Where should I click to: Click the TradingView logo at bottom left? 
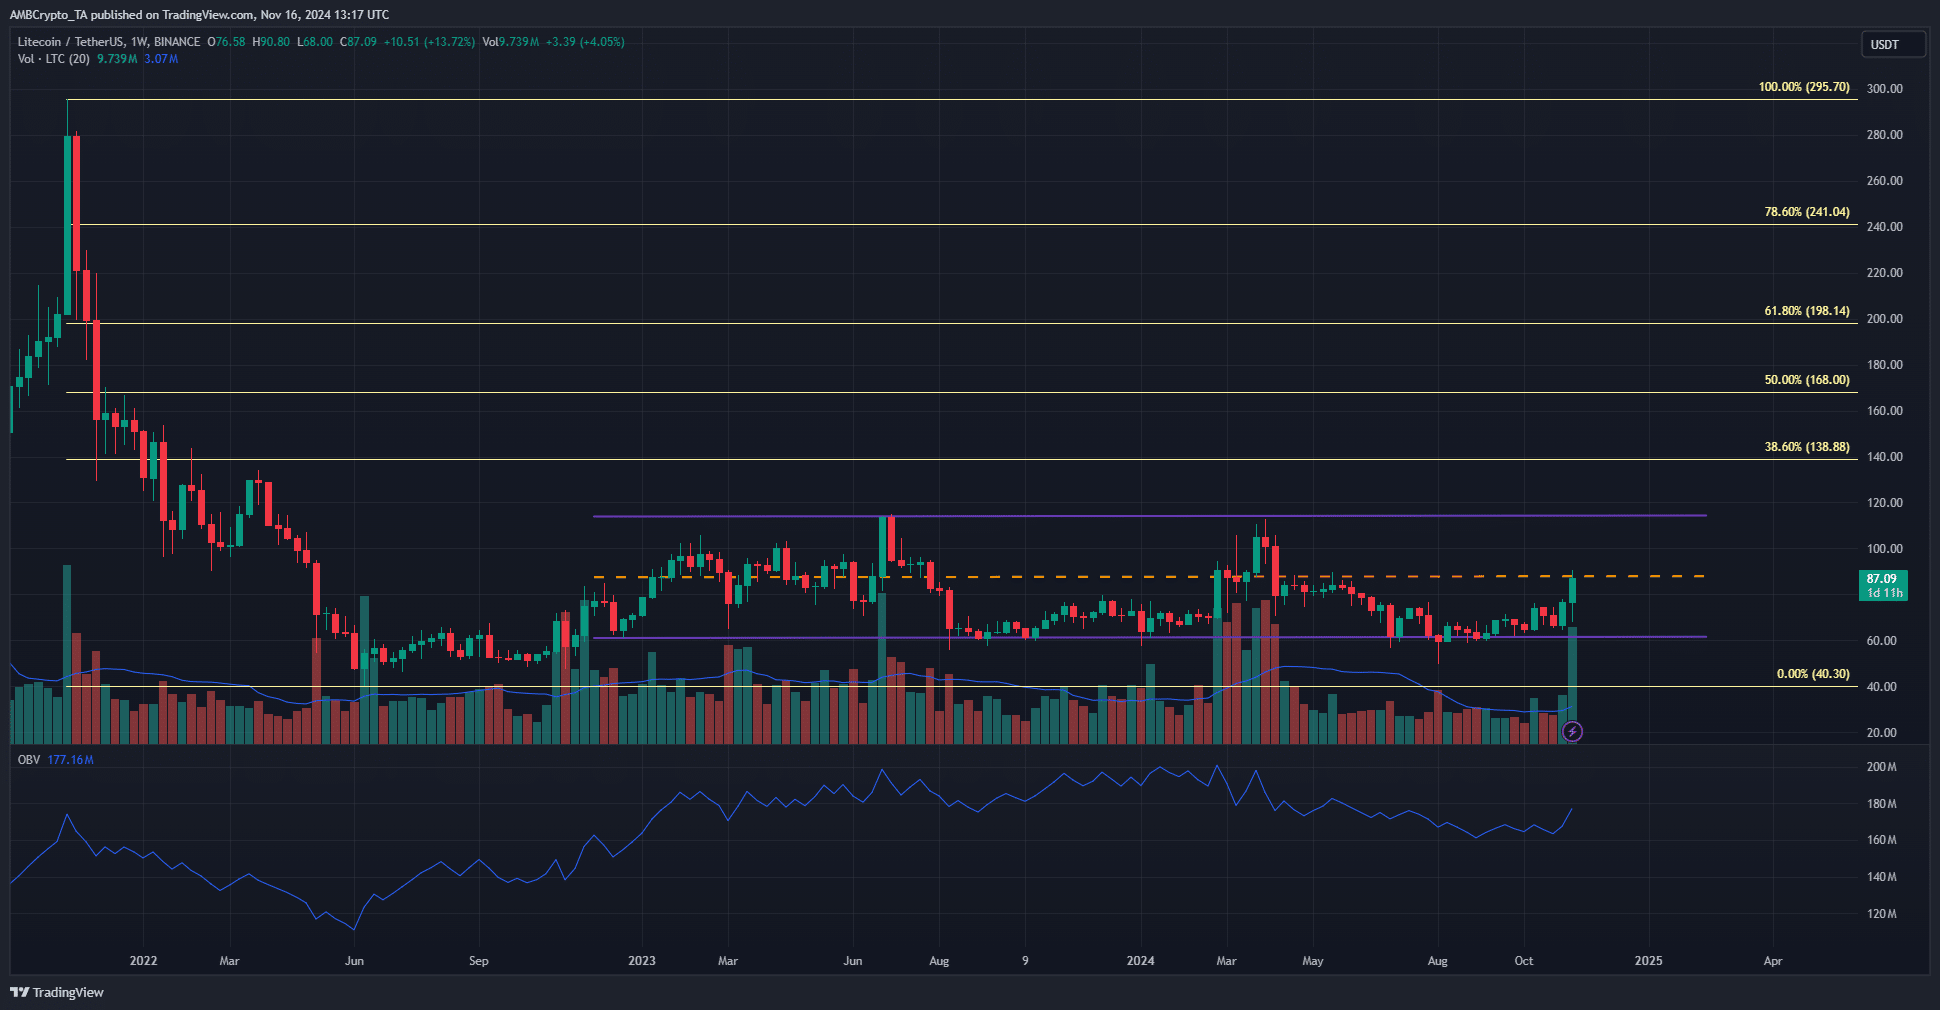(x=57, y=992)
